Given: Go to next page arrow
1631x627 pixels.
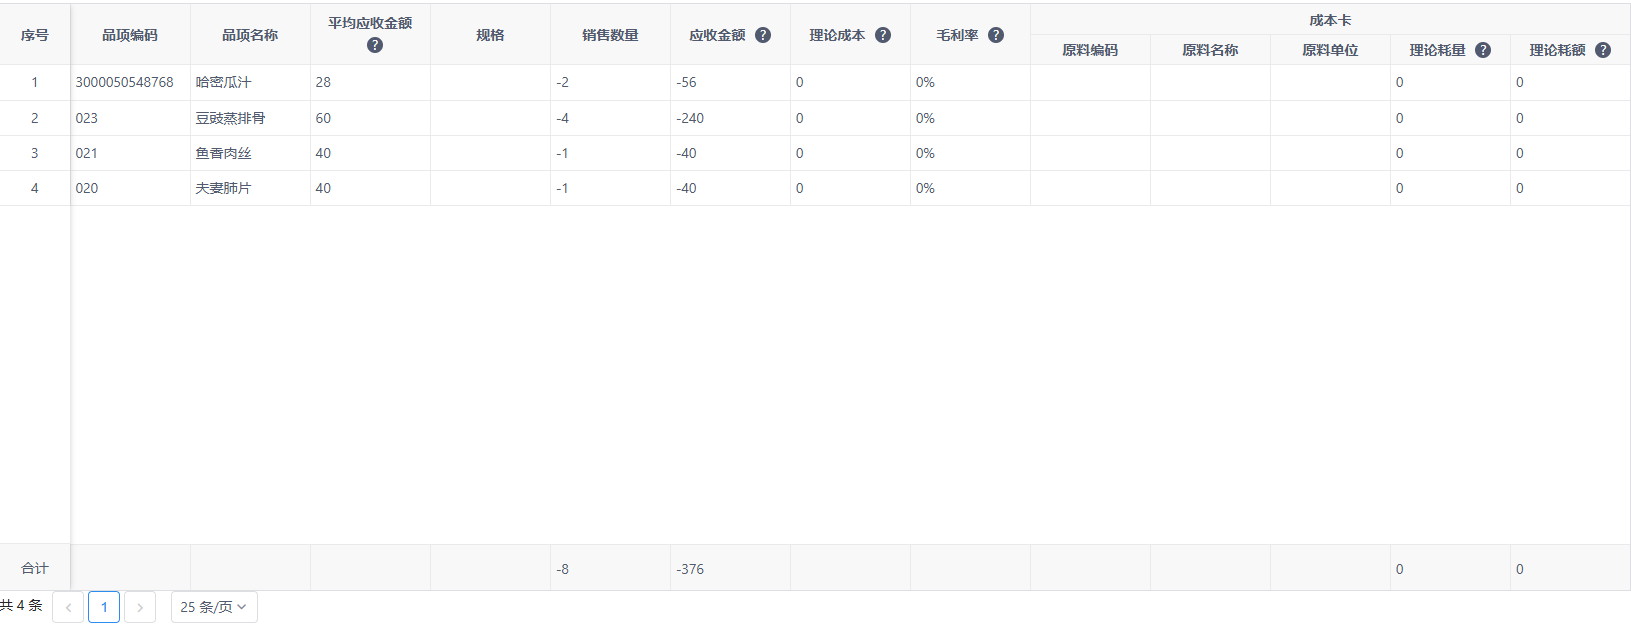Looking at the screenshot, I should pos(140,607).
